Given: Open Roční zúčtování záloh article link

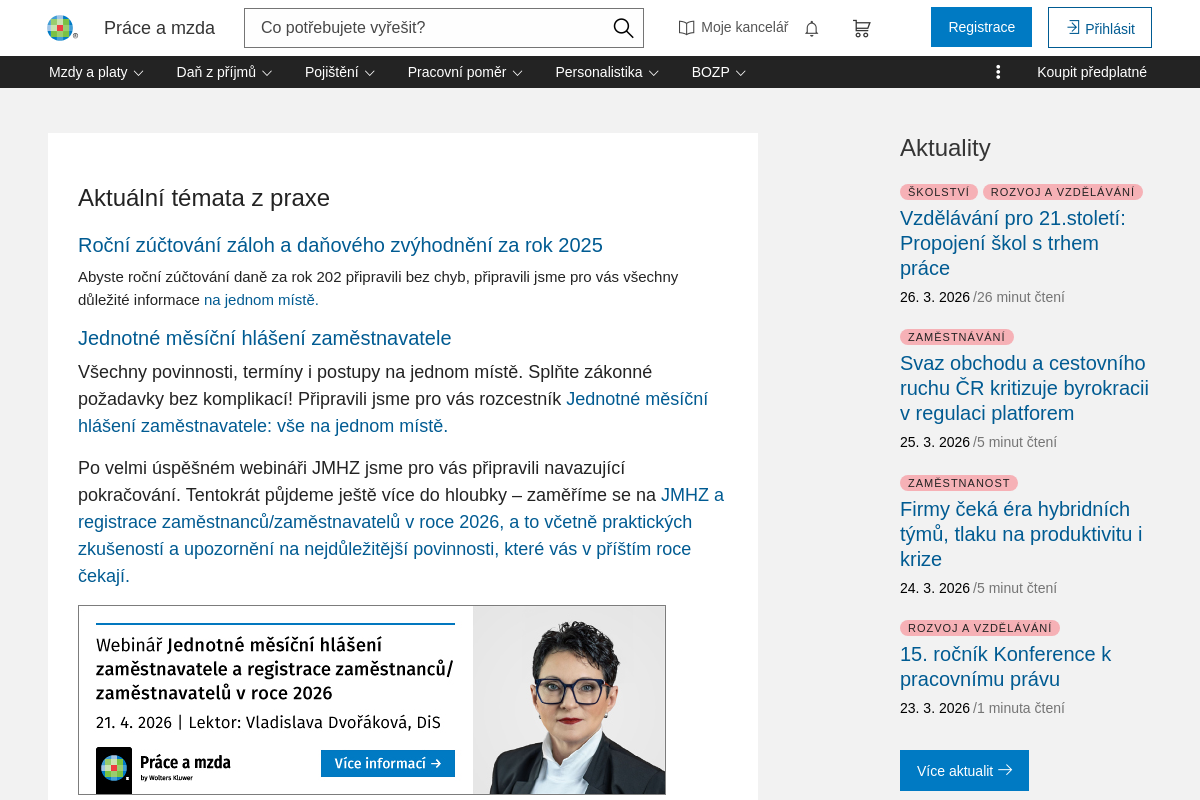Looking at the screenshot, I should click(340, 245).
